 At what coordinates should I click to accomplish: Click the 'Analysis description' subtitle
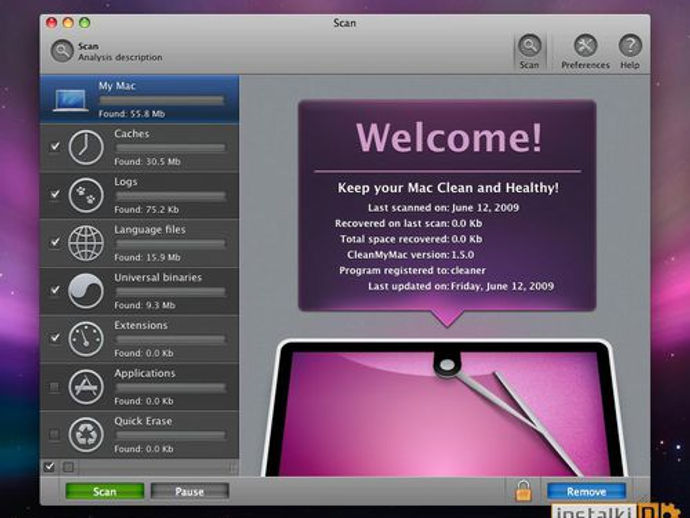120,57
